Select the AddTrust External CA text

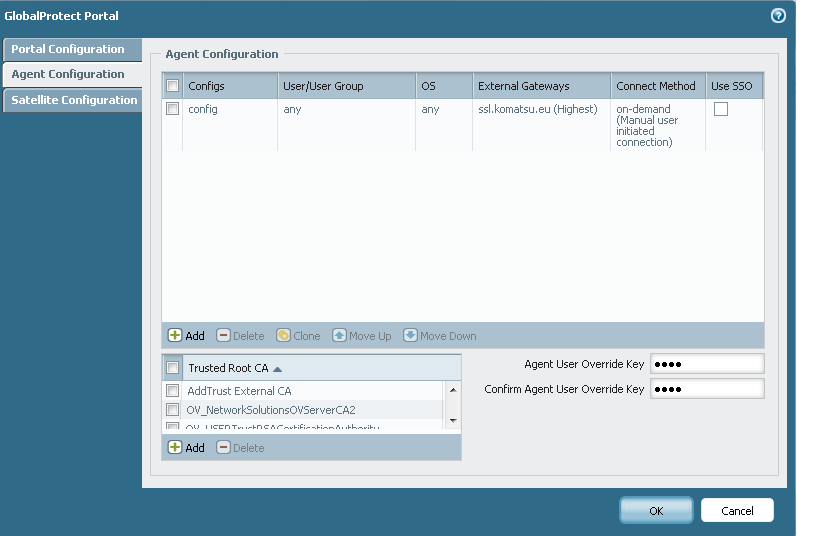coord(239,391)
